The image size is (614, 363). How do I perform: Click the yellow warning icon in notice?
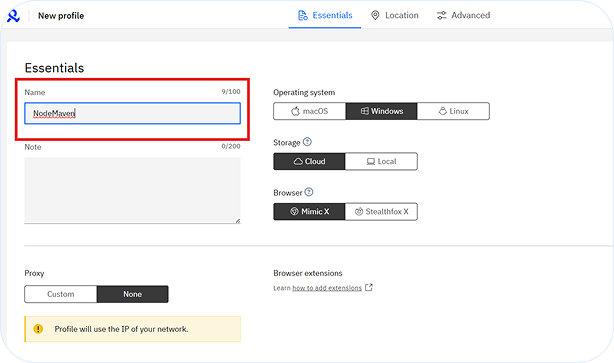click(38, 329)
